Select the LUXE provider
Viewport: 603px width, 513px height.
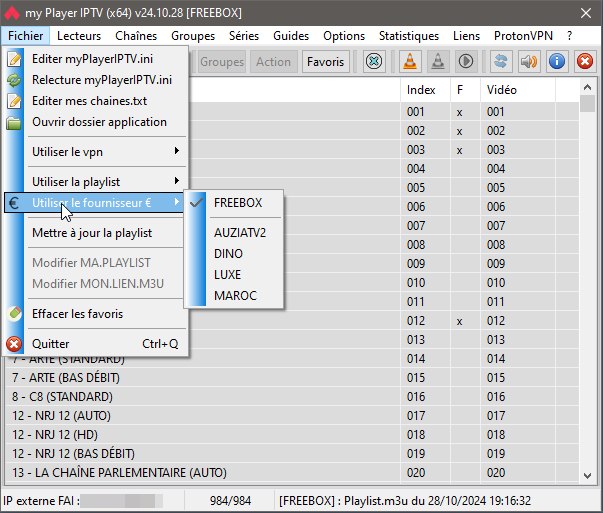click(x=227, y=275)
